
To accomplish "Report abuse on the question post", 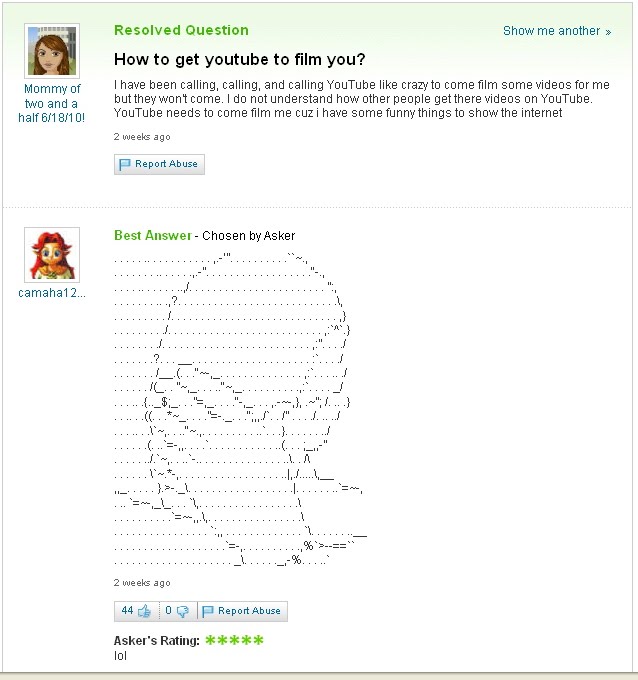I will [x=159, y=164].
